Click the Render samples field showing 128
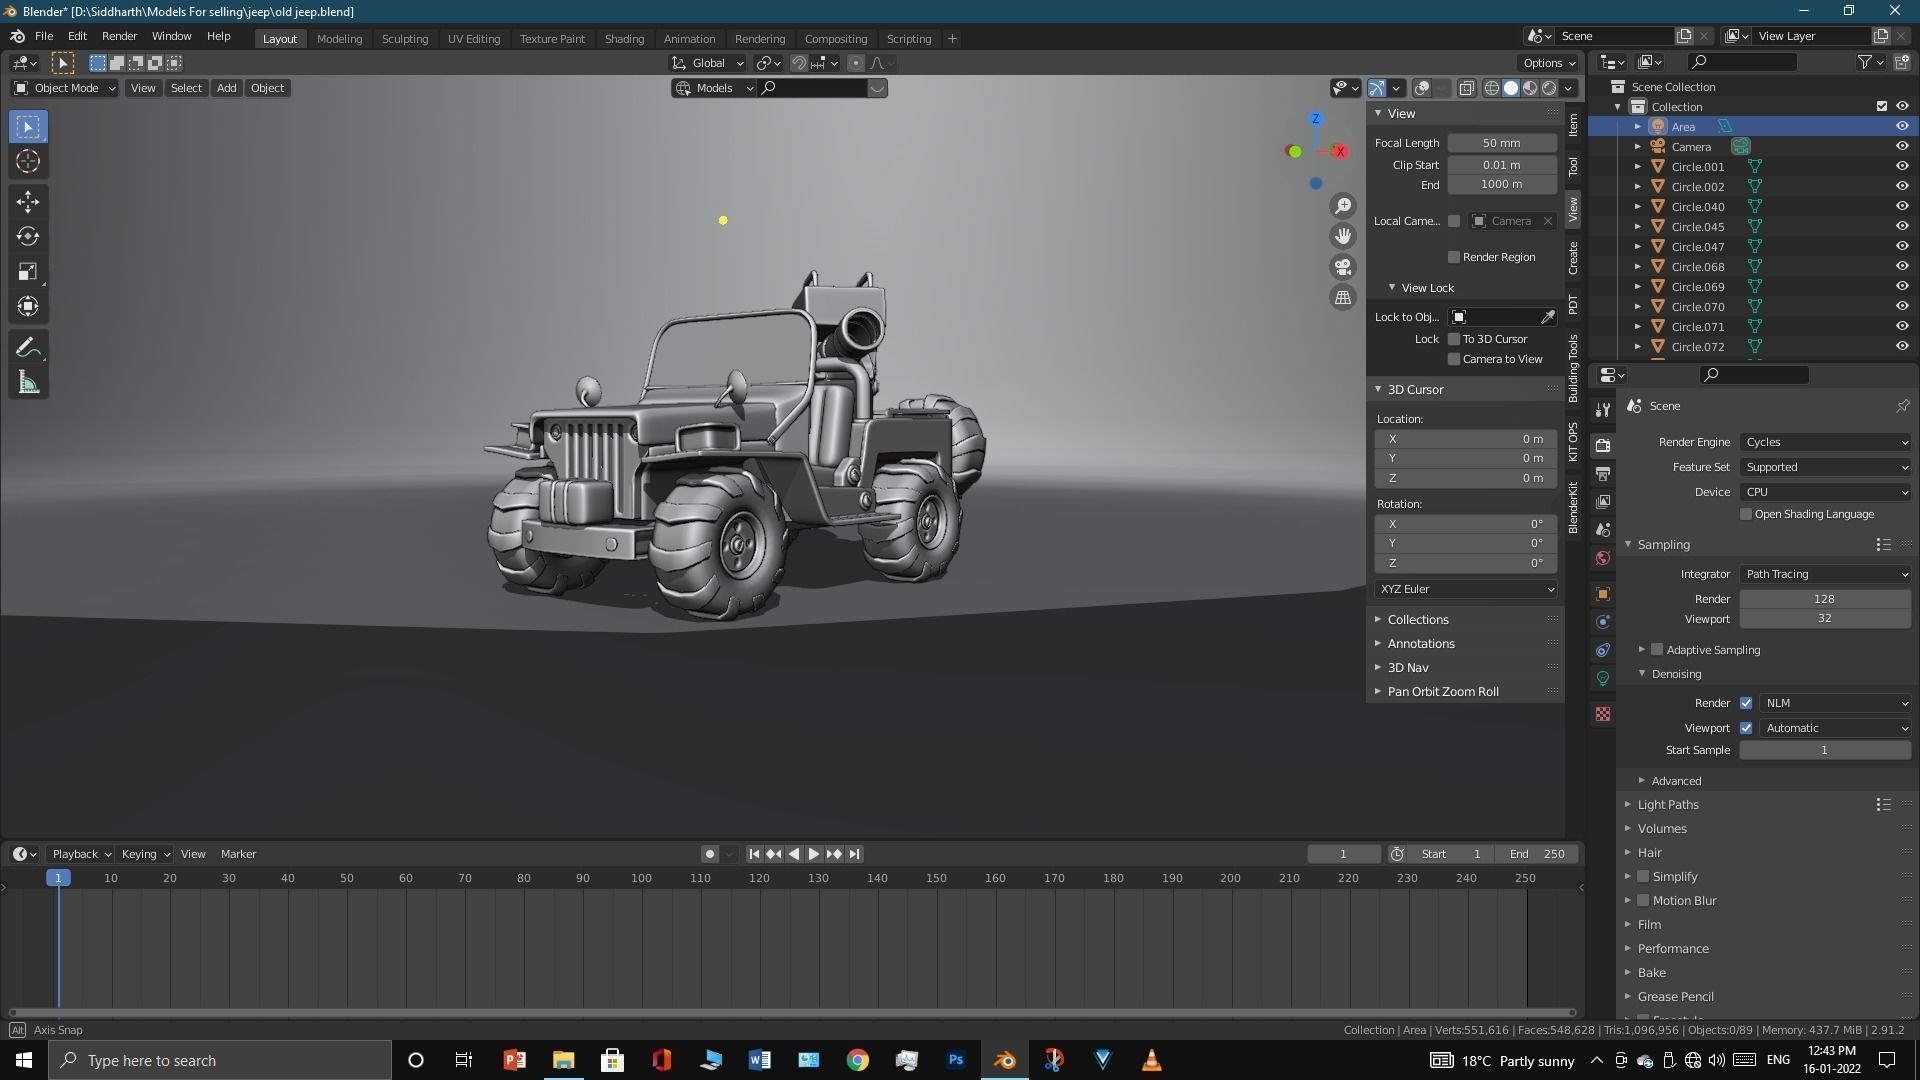Screen dimensions: 1920x1080 [1825, 599]
